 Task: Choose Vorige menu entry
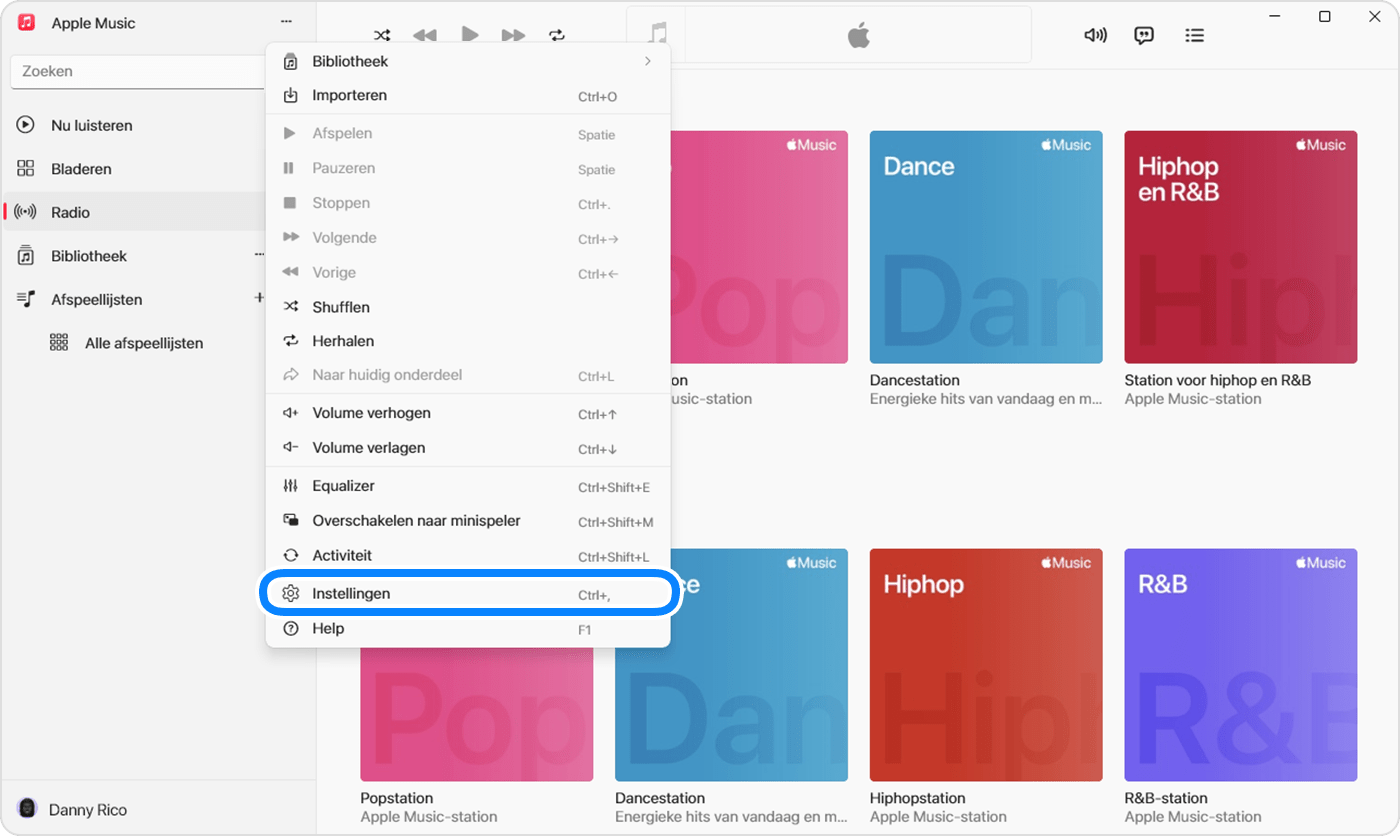(468, 272)
